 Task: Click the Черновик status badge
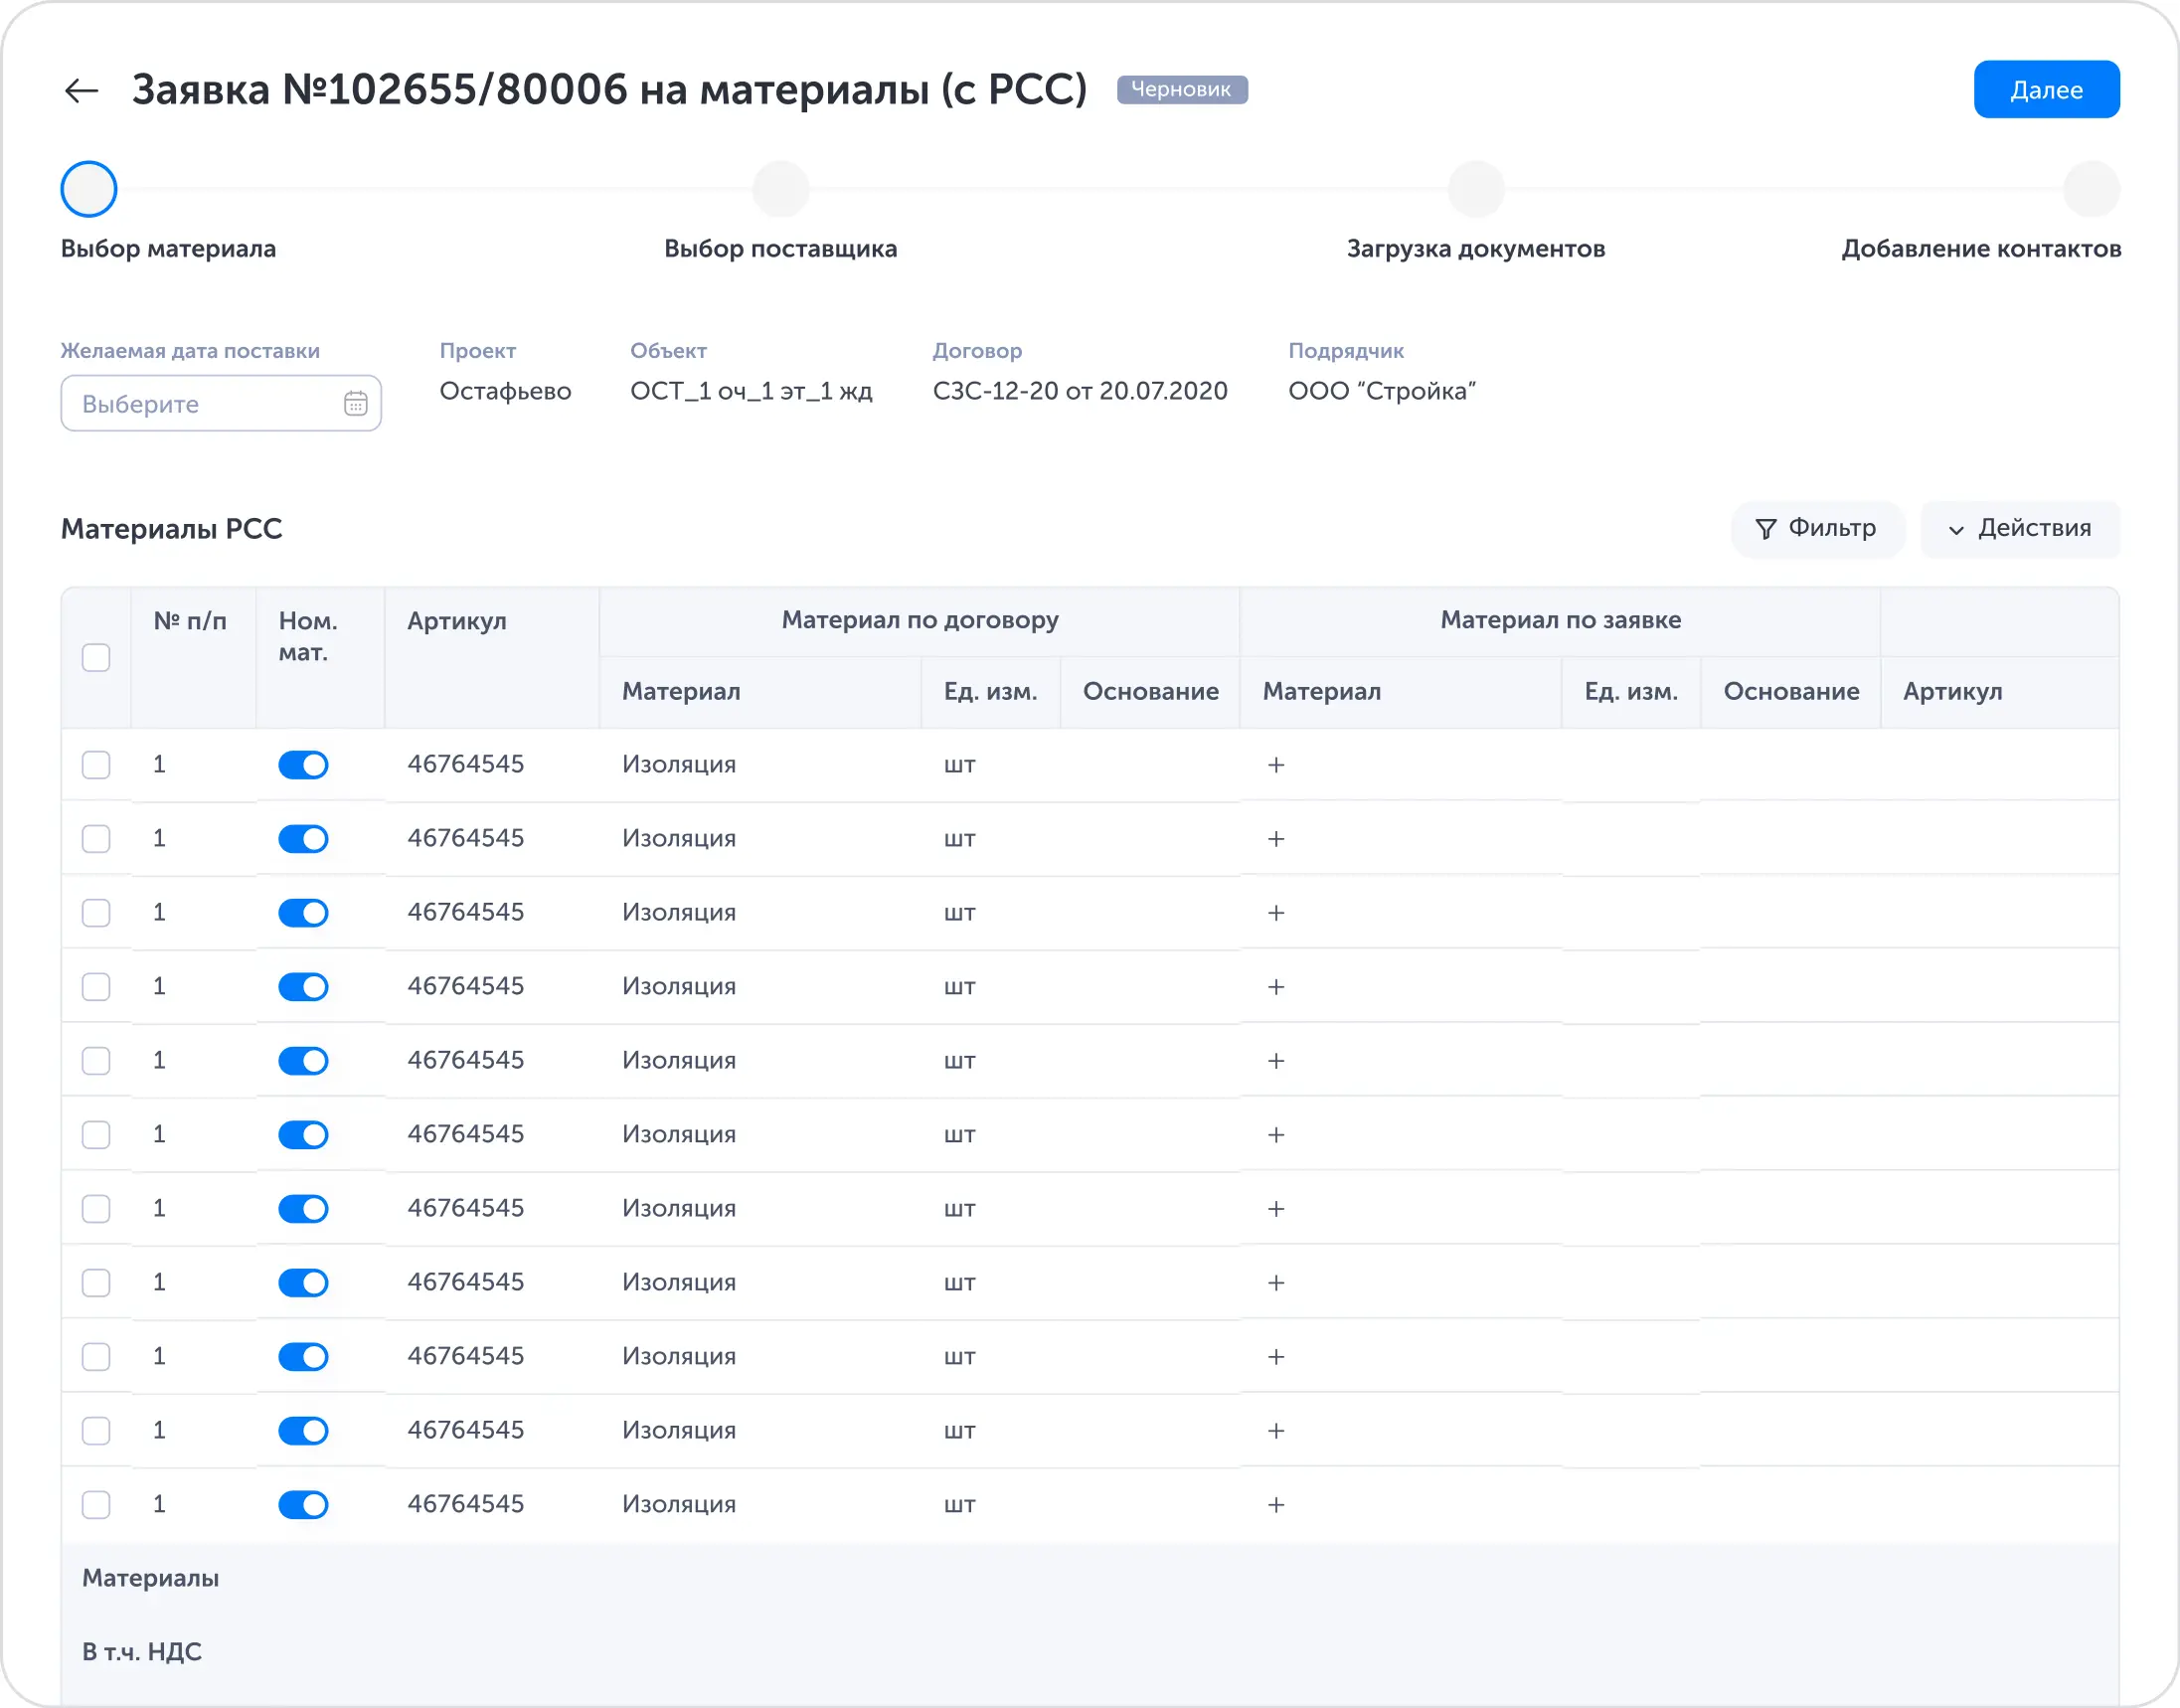point(1181,89)
